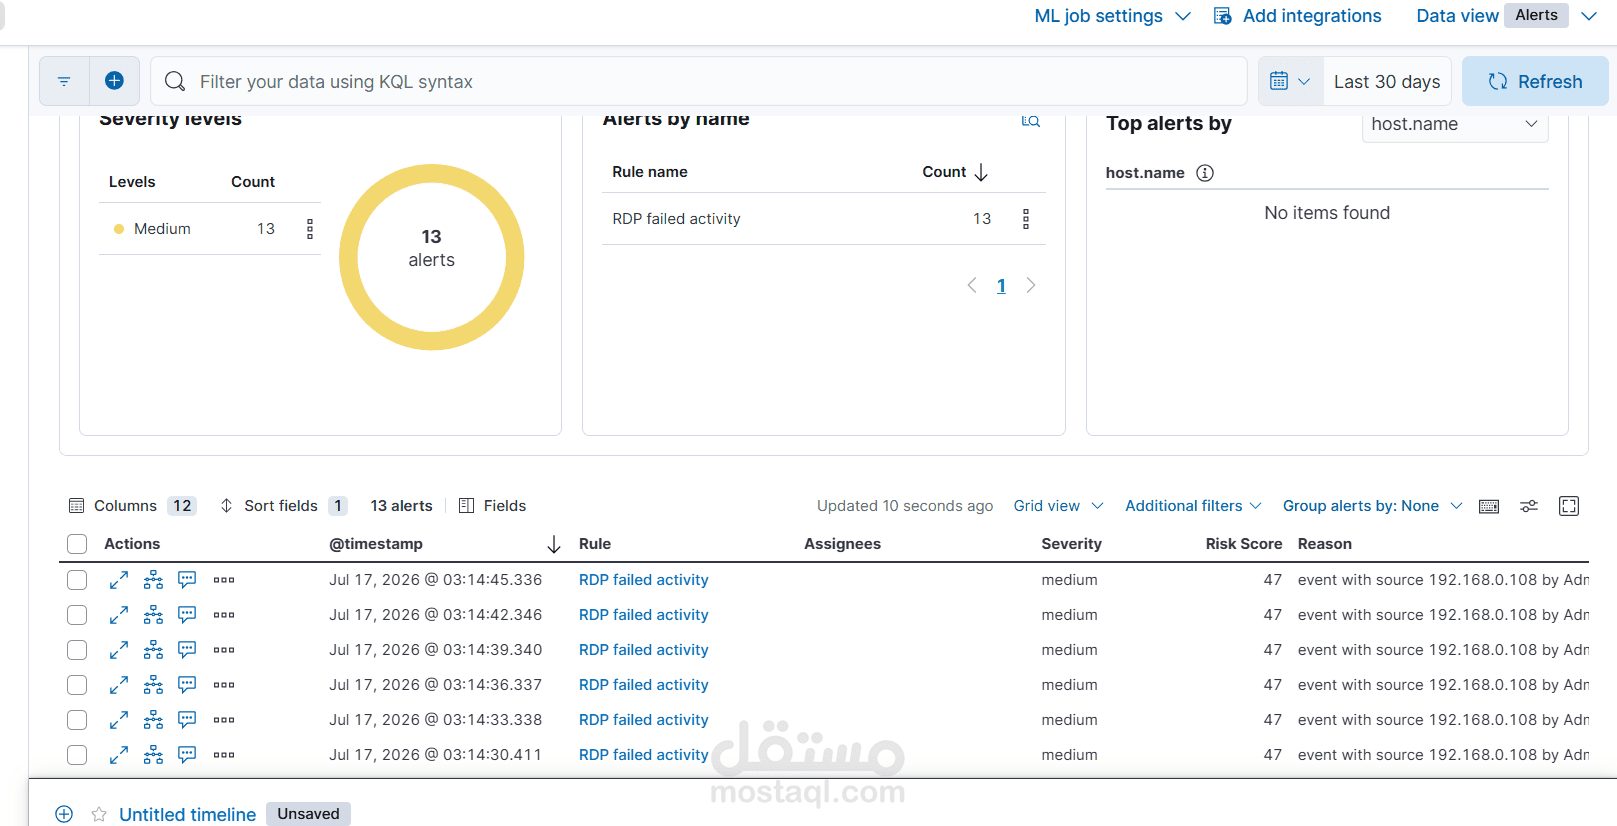Sort by the Count column in Alerts by name
This screenshot has width=1617, height=826.
tap(955, 172)
